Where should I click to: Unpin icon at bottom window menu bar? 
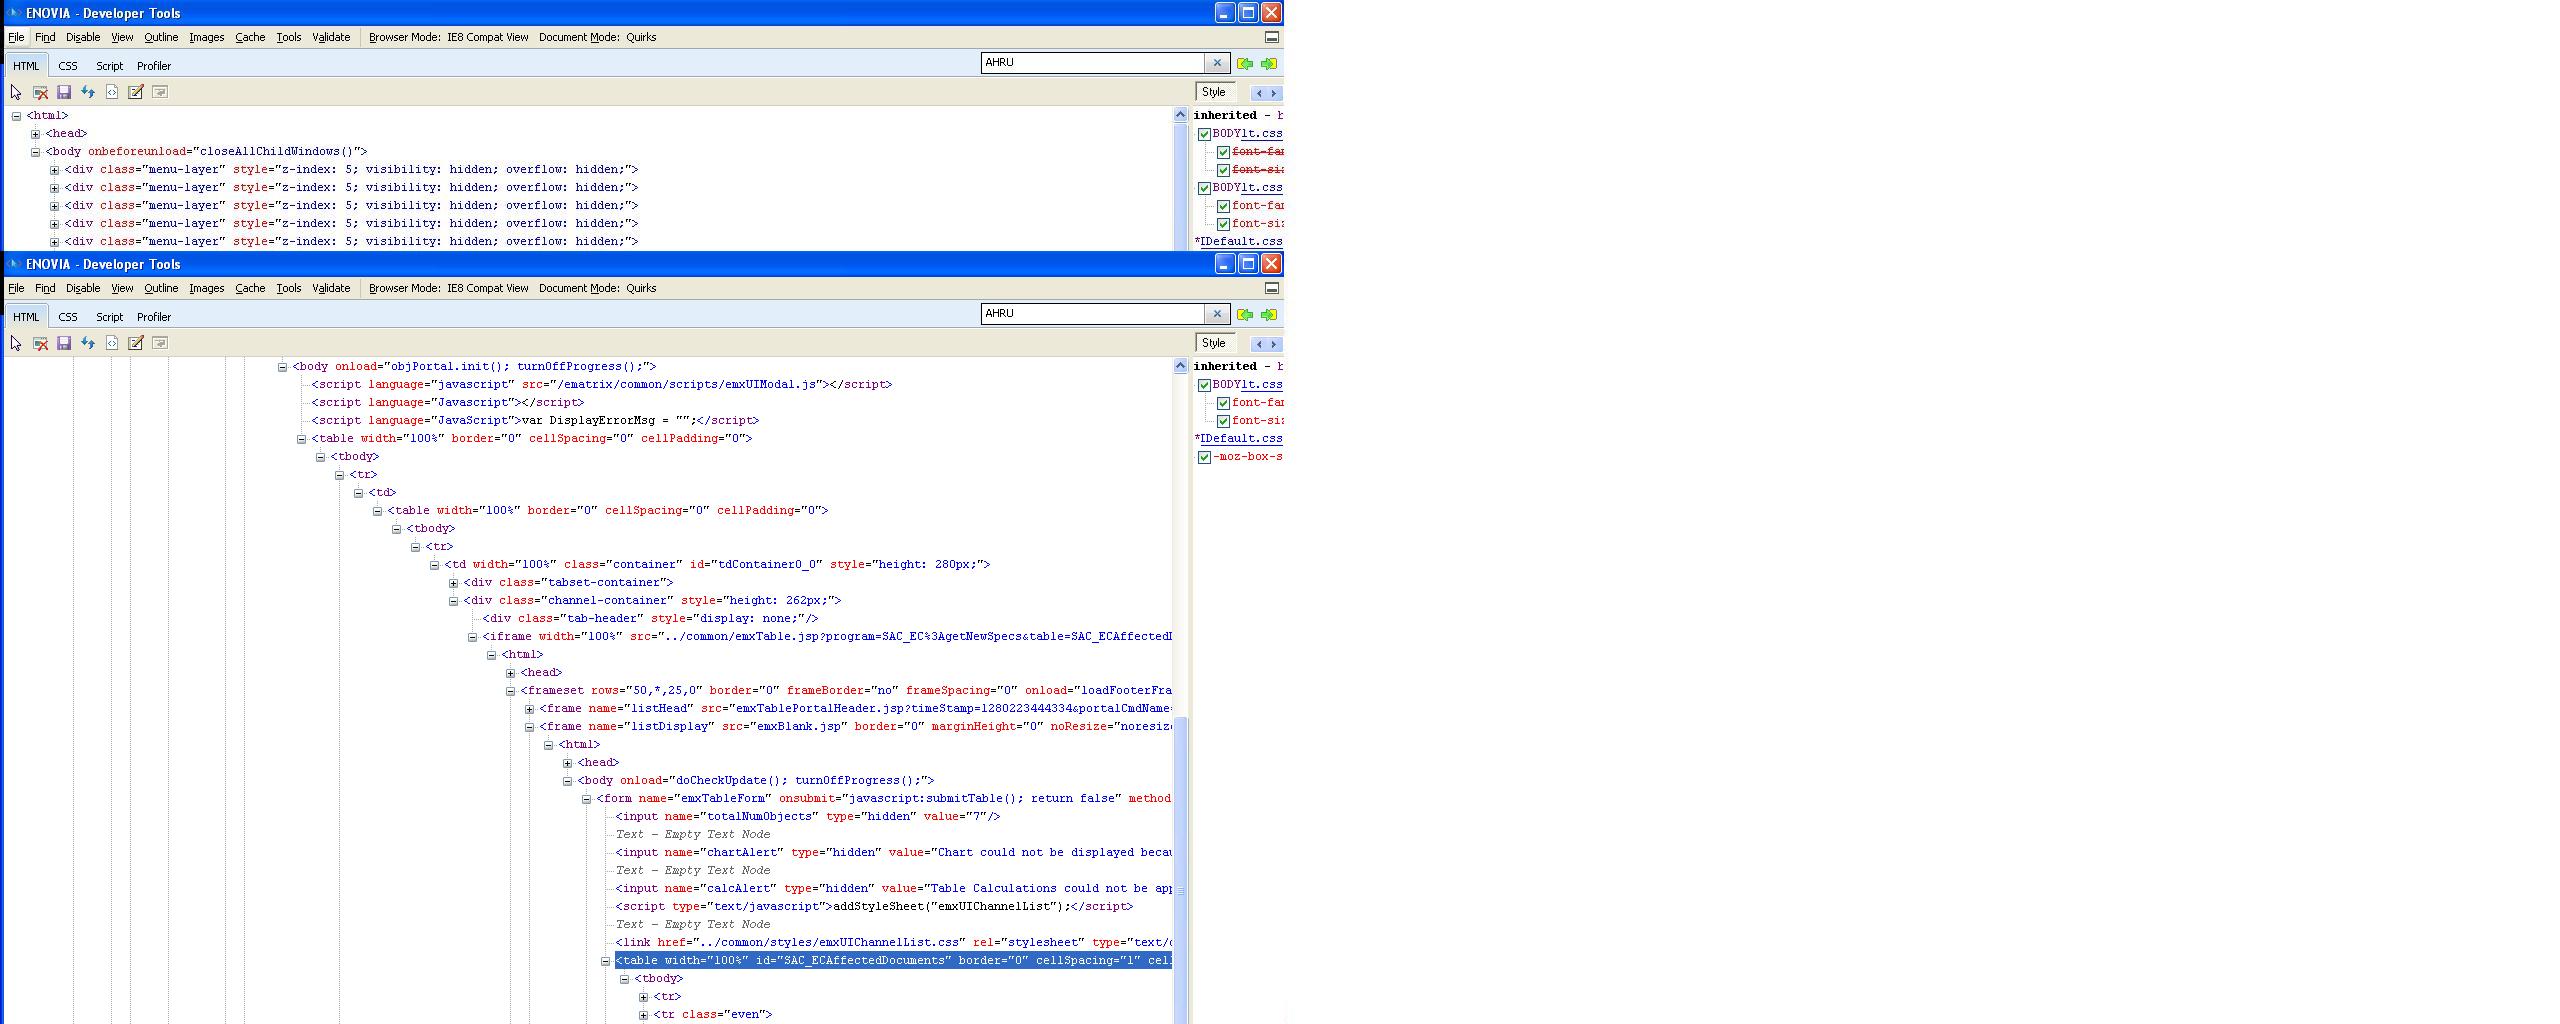click(x=1272, y=288)
